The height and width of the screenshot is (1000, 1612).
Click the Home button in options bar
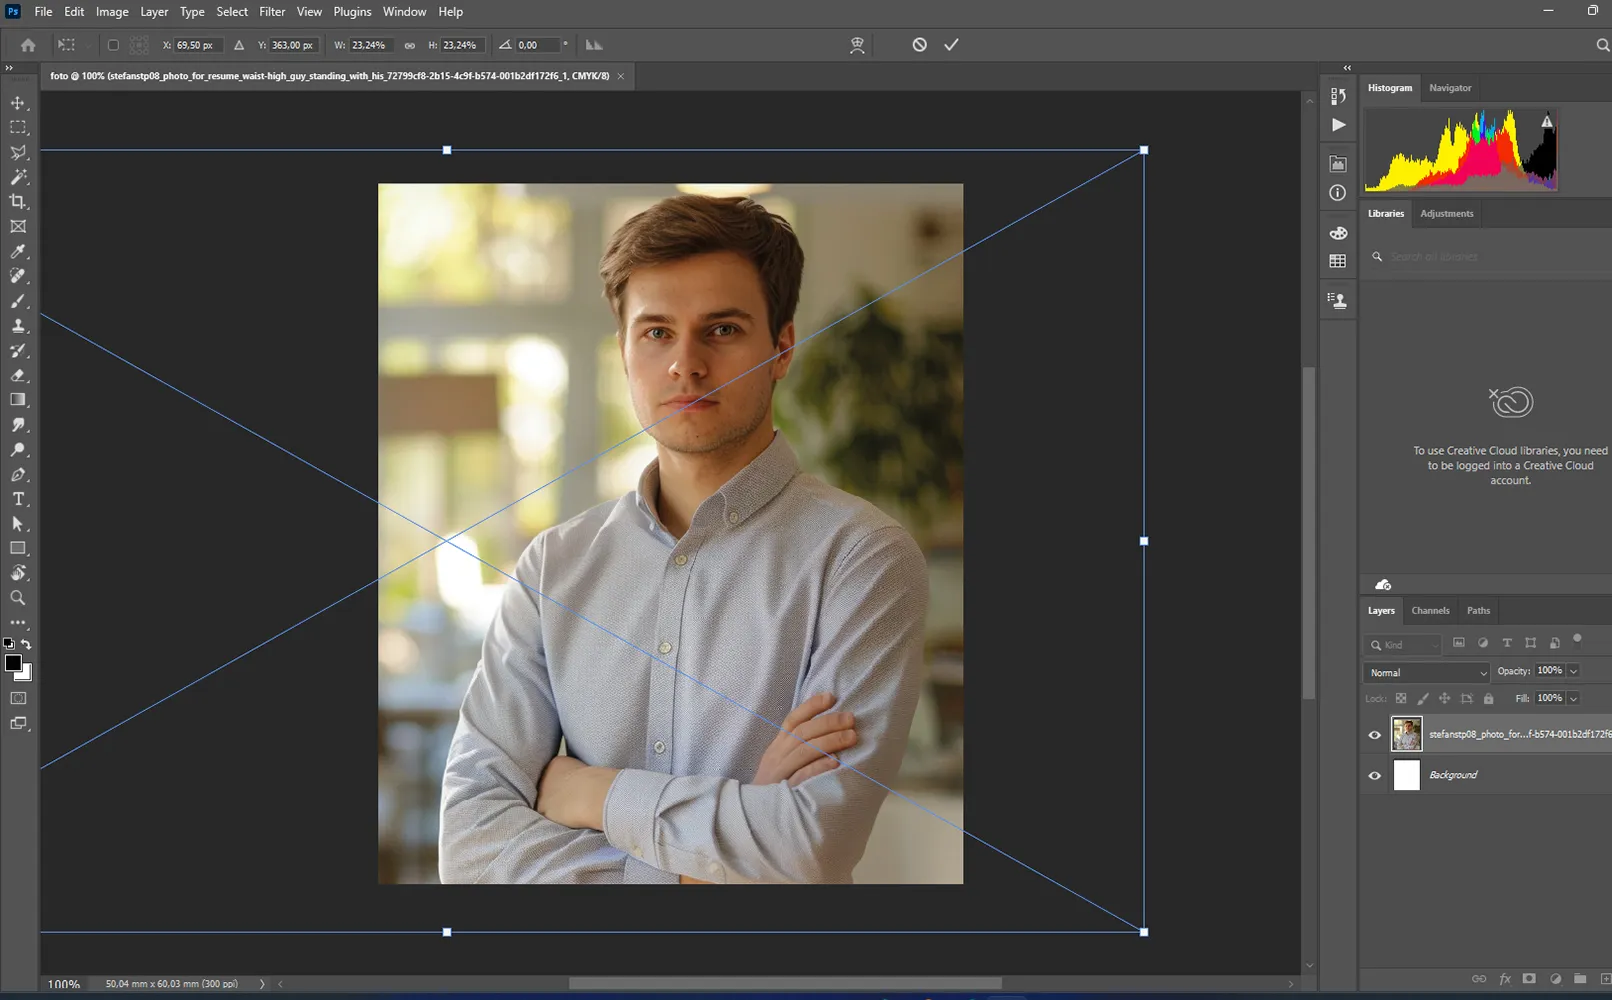(28, 45)
